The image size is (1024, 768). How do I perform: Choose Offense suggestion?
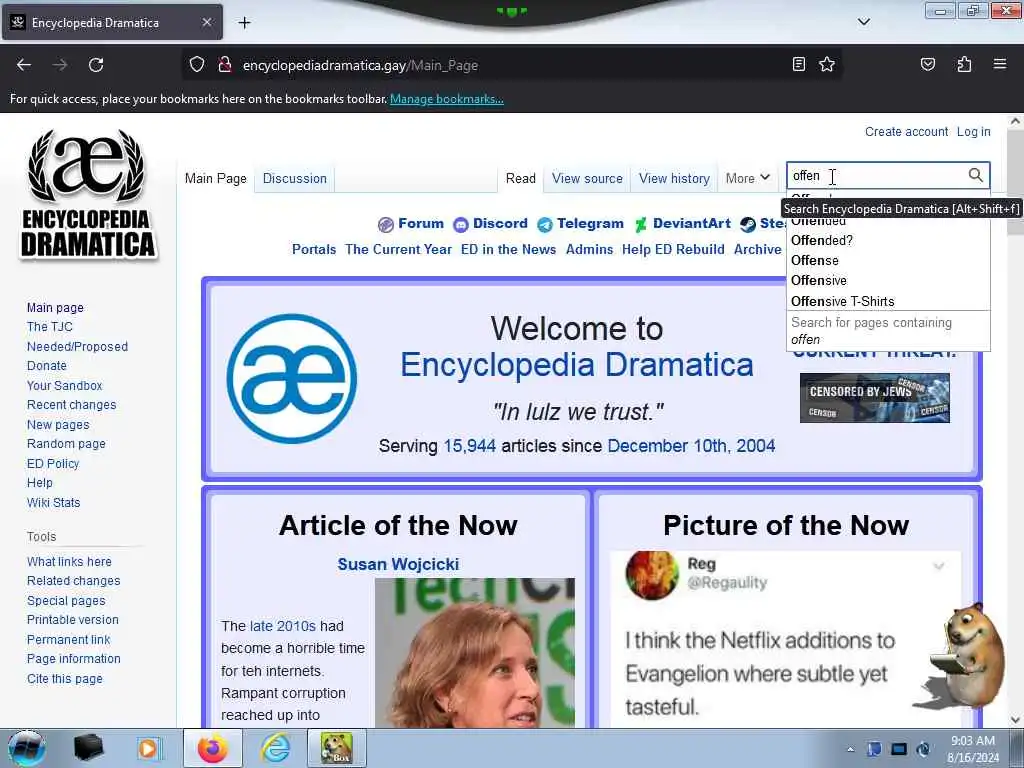[888, 261]
